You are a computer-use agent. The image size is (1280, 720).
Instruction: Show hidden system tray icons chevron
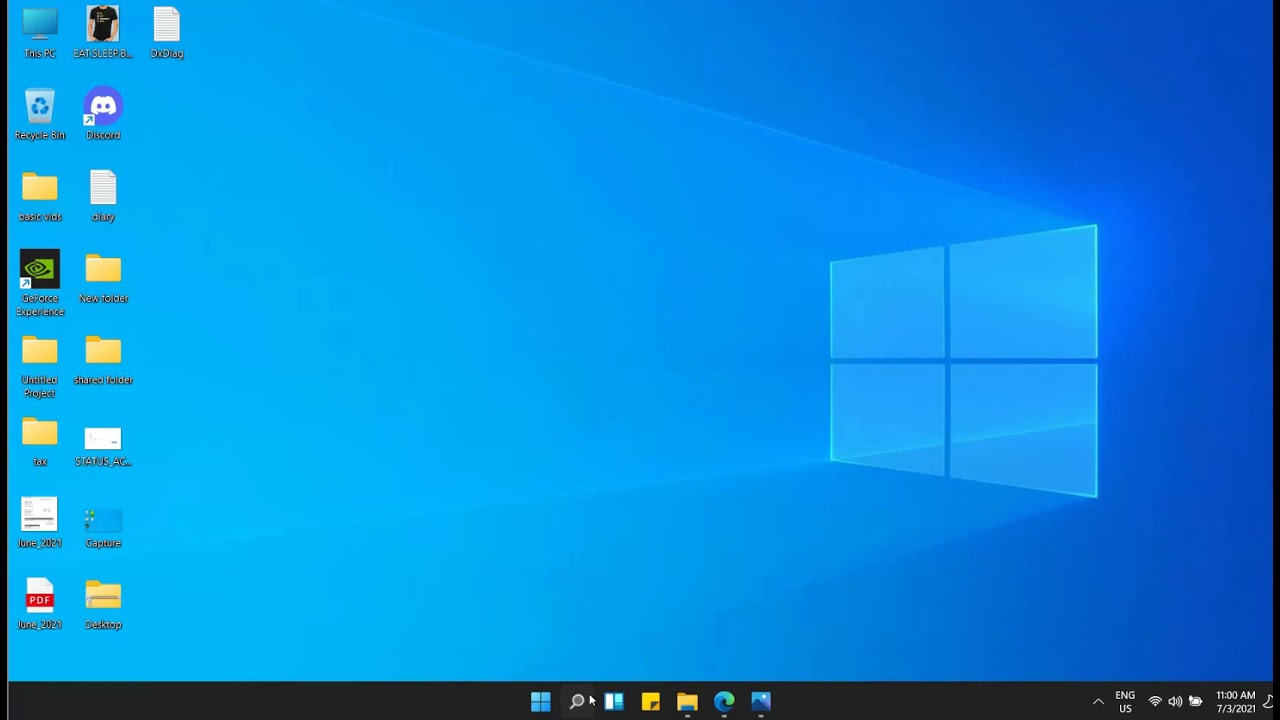click(1098, 701)
